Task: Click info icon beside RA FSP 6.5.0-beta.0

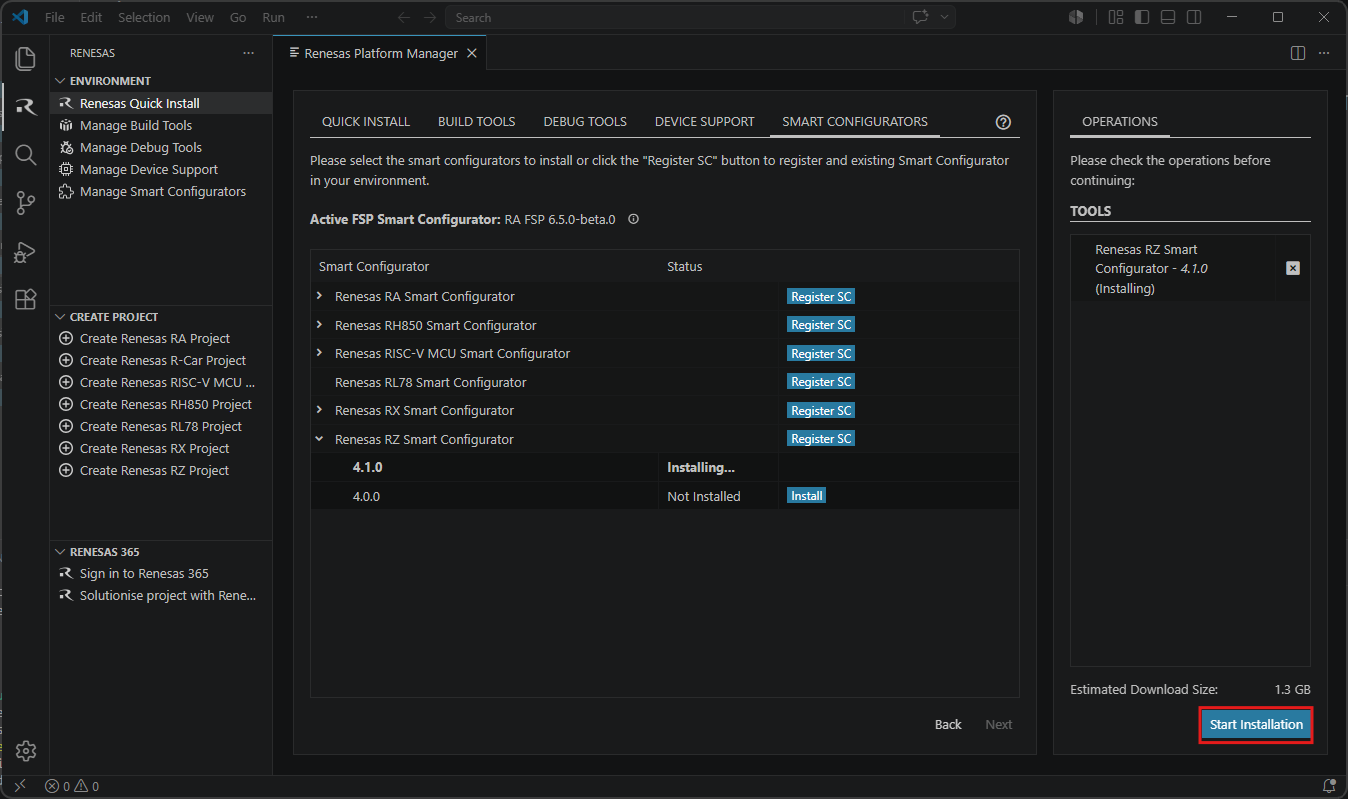Action: coord(633,219)
